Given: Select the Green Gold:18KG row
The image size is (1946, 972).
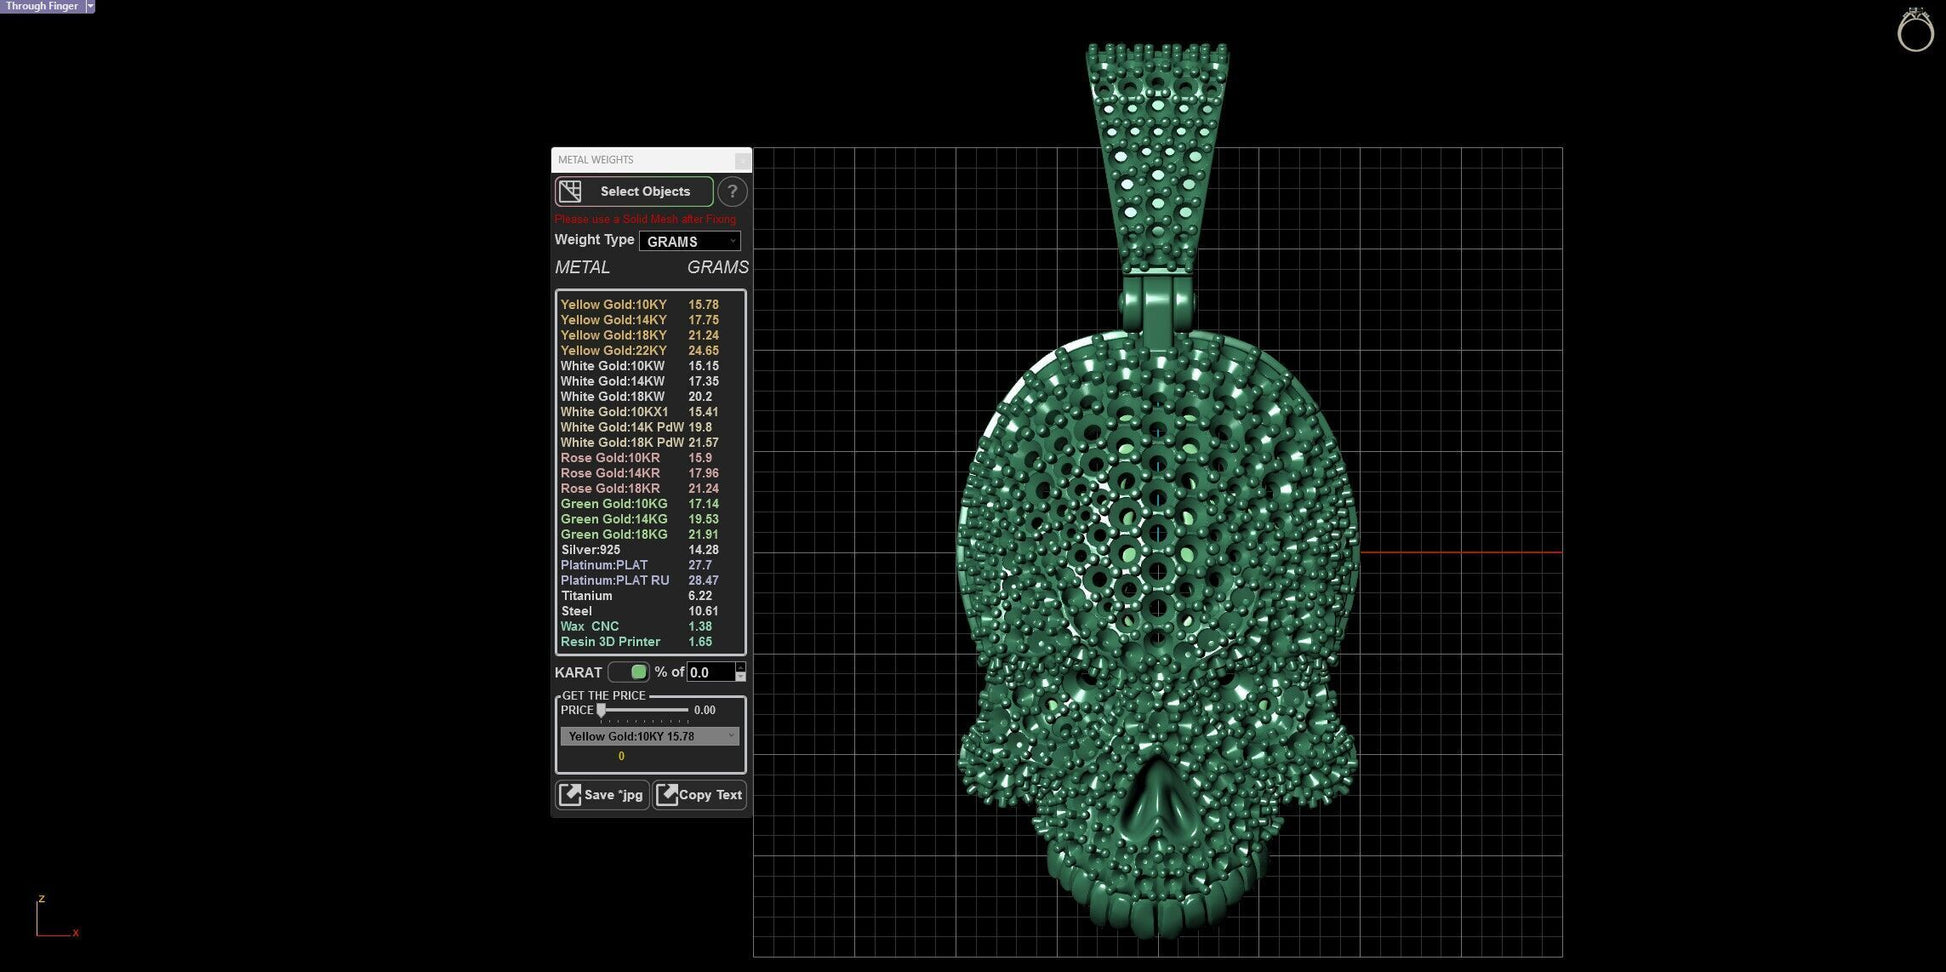Looking at the screenshot, I should click(650, 535).
